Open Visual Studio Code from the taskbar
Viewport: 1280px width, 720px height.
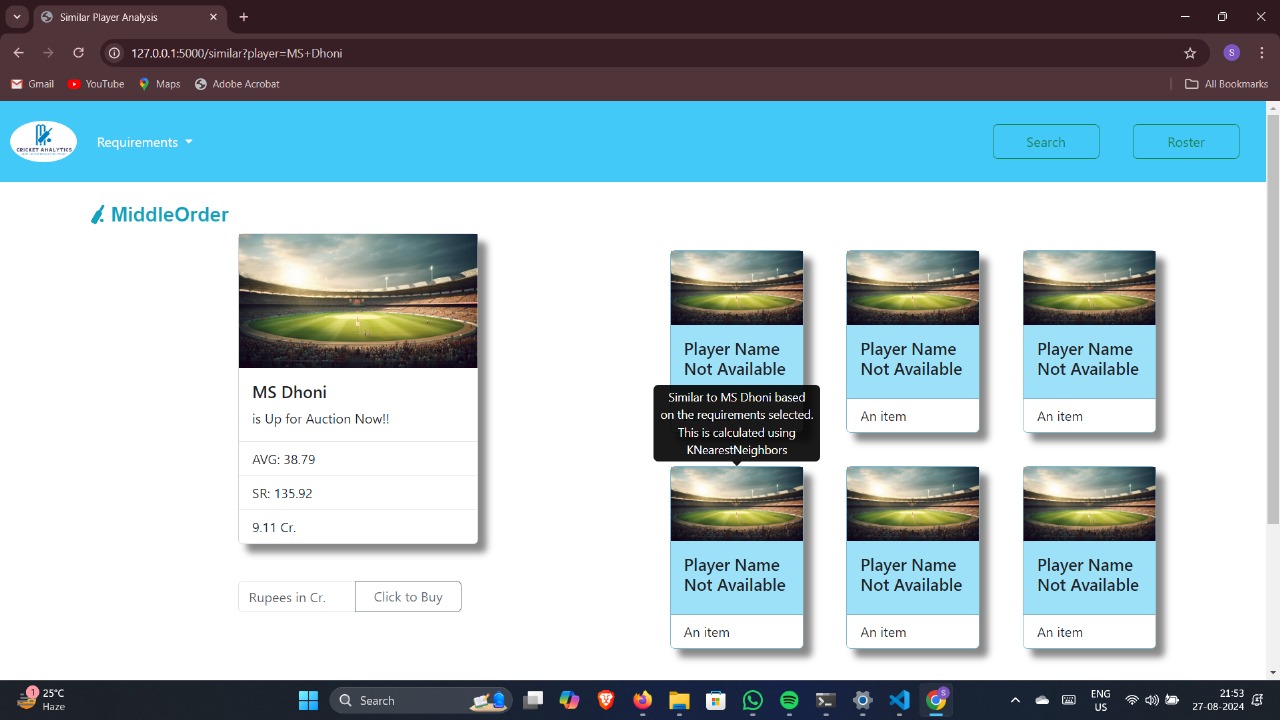pyautogui.click(x=899, y=700)
